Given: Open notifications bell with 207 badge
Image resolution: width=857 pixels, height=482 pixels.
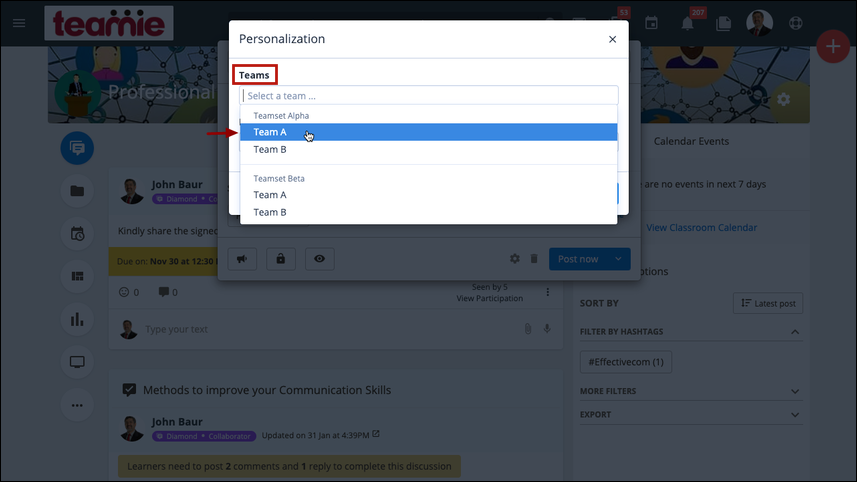Looking at the screenshot, I should click(x=688, y=23).
